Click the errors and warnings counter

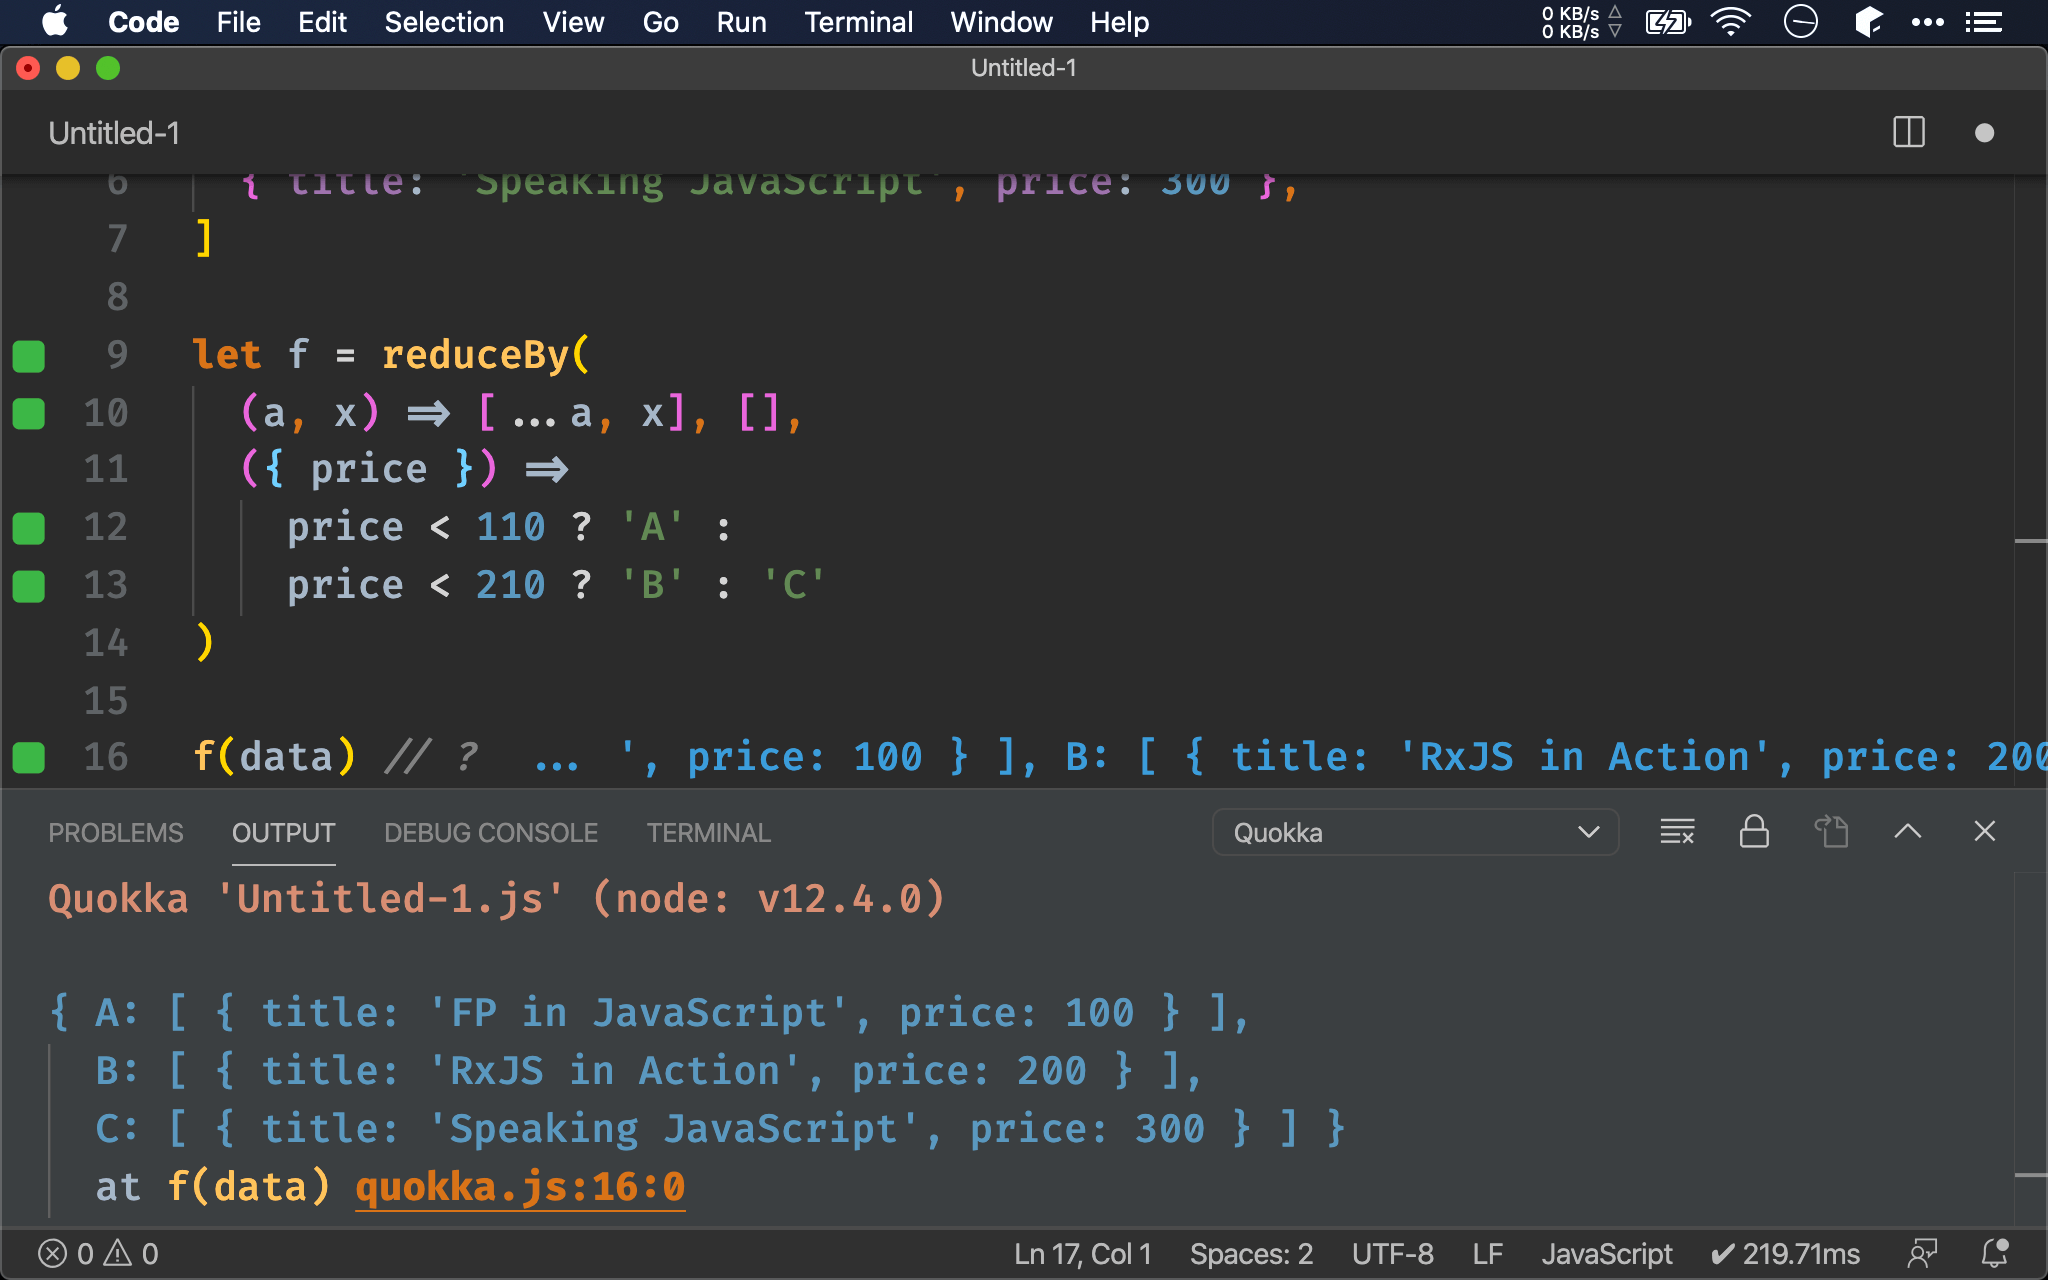[98, 1254]
